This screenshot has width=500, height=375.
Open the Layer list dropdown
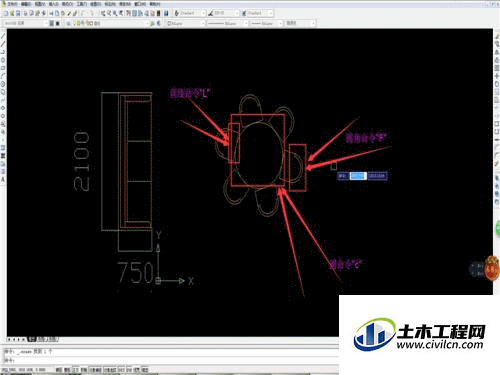147,23
